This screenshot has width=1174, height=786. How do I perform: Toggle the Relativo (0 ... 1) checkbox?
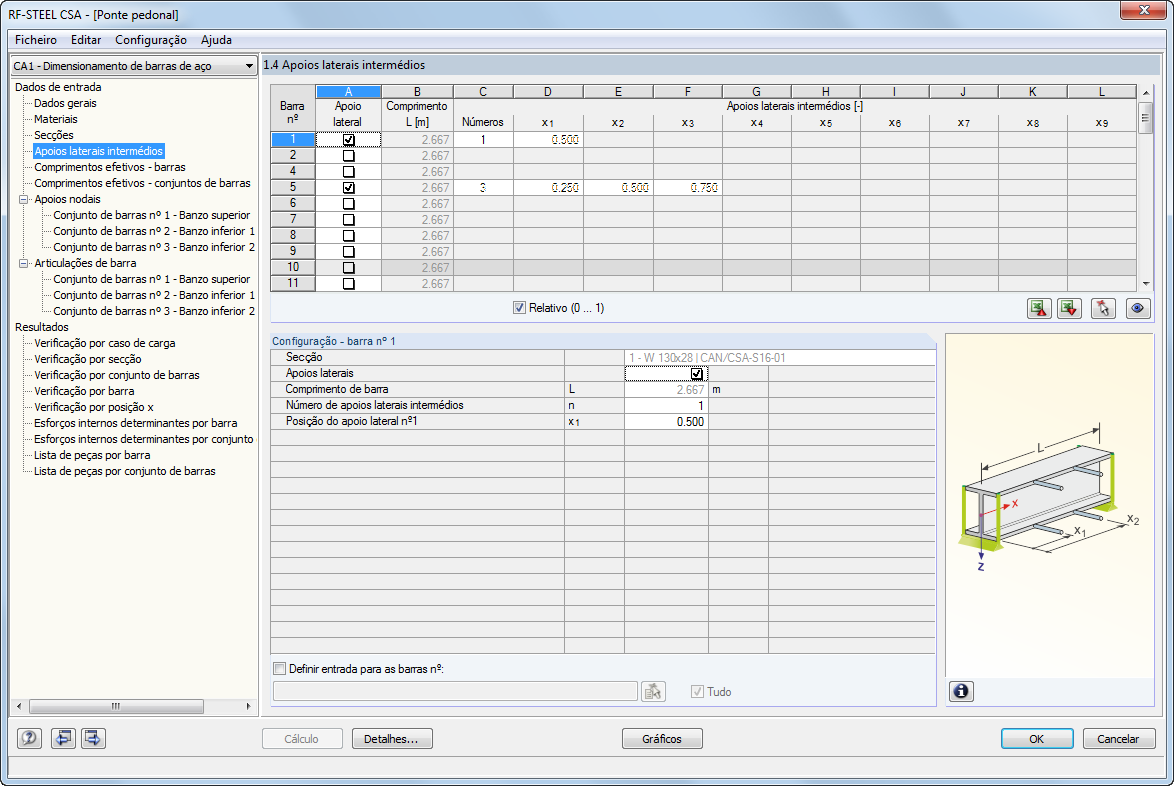[x=519, y=308]
